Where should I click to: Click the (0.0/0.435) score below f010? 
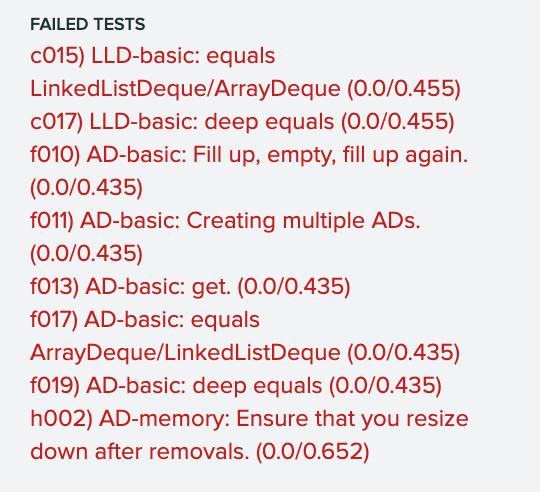pos(86,188)
